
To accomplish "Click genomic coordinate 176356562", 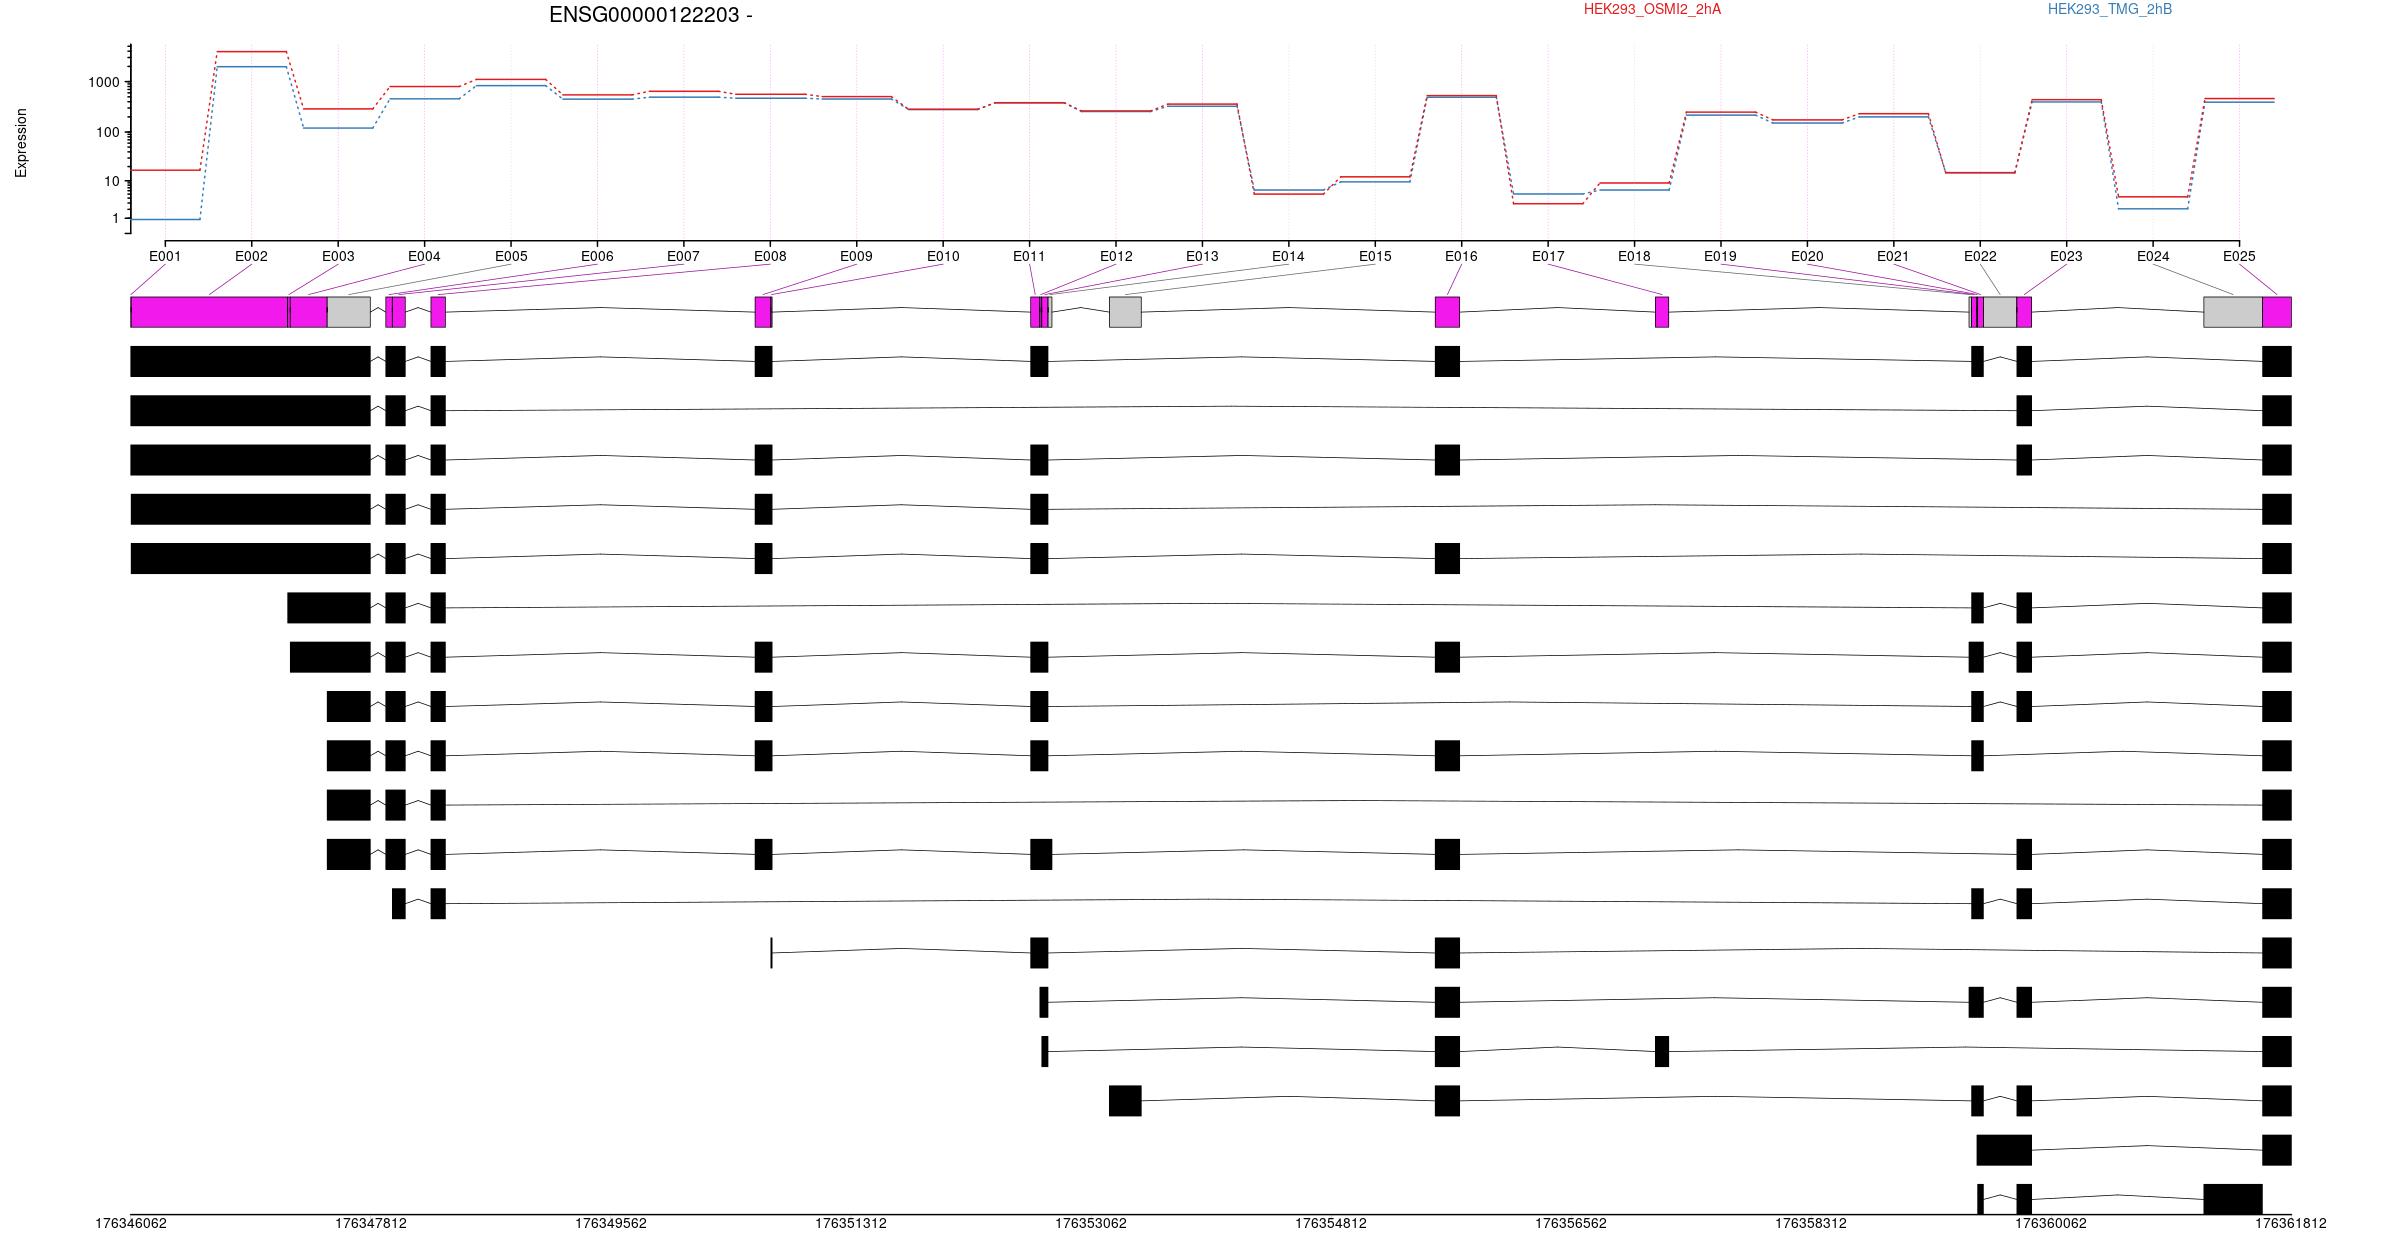I will coord(1571,1224).
